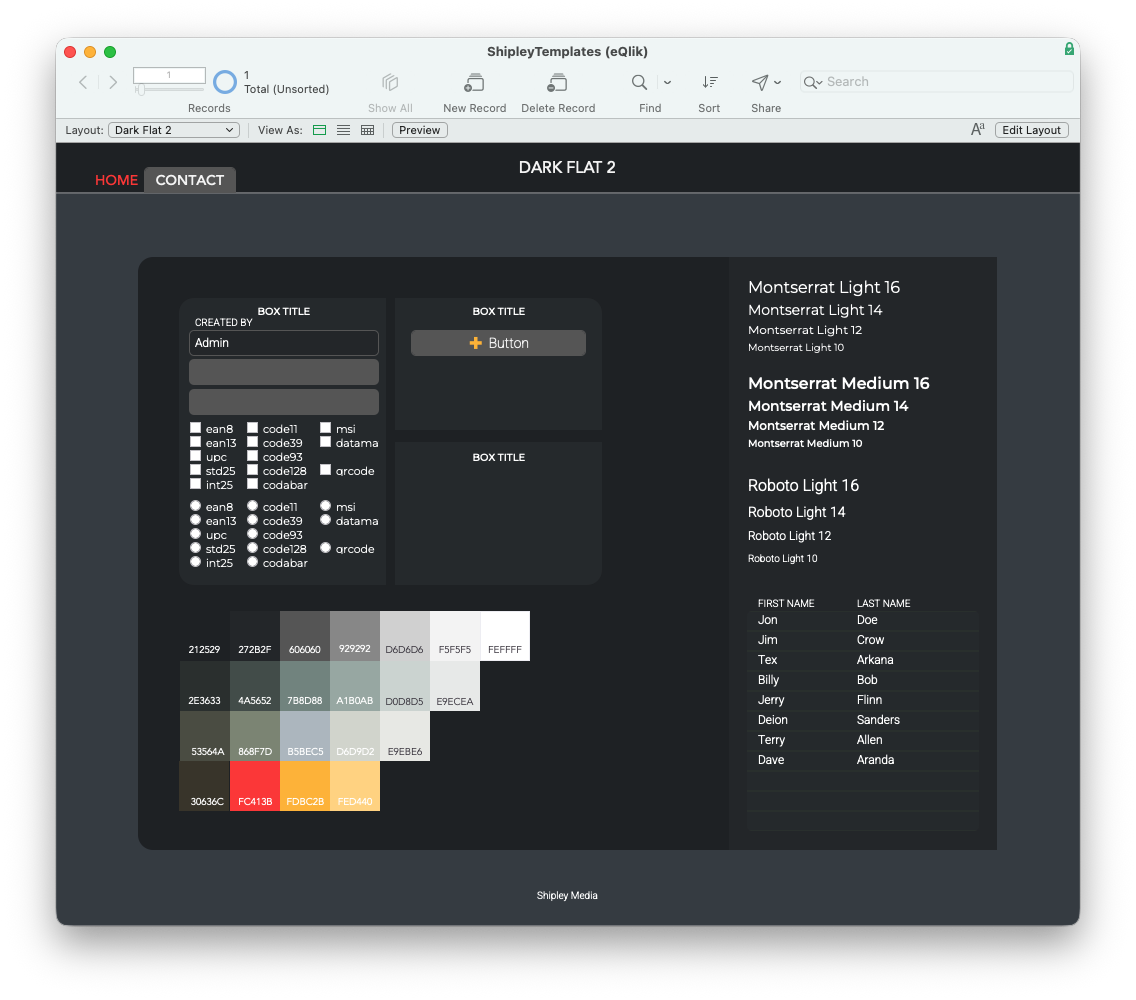Screen dimensions: 1136x1000
Task: Click the Delete Record toolbar icon
Action: point(557,83)
